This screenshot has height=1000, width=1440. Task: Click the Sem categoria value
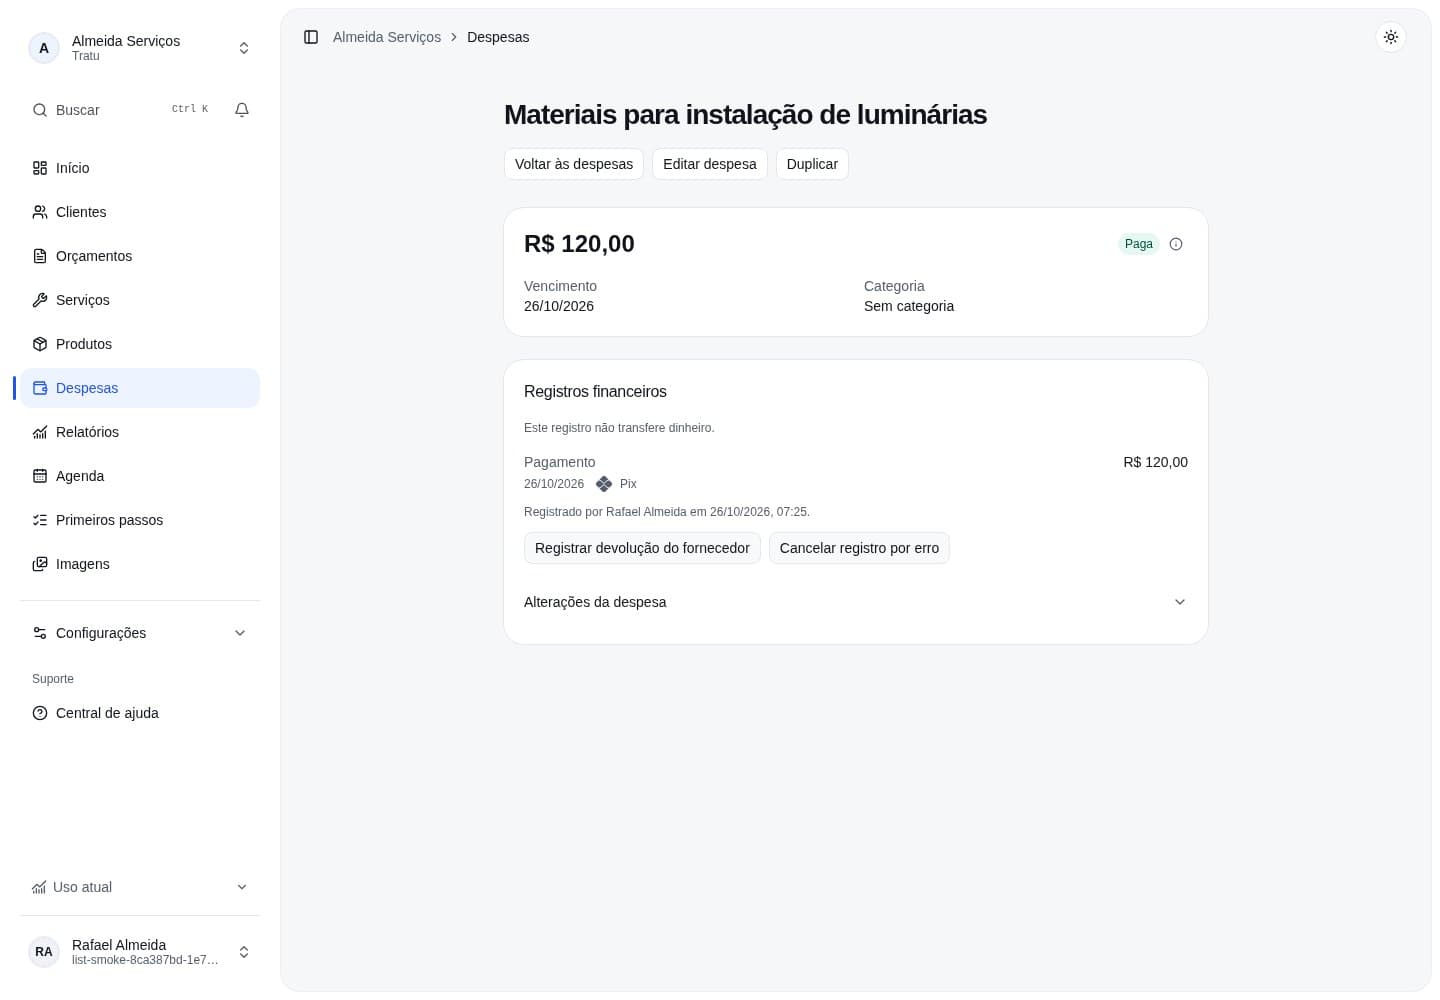[x=909, y=306]
